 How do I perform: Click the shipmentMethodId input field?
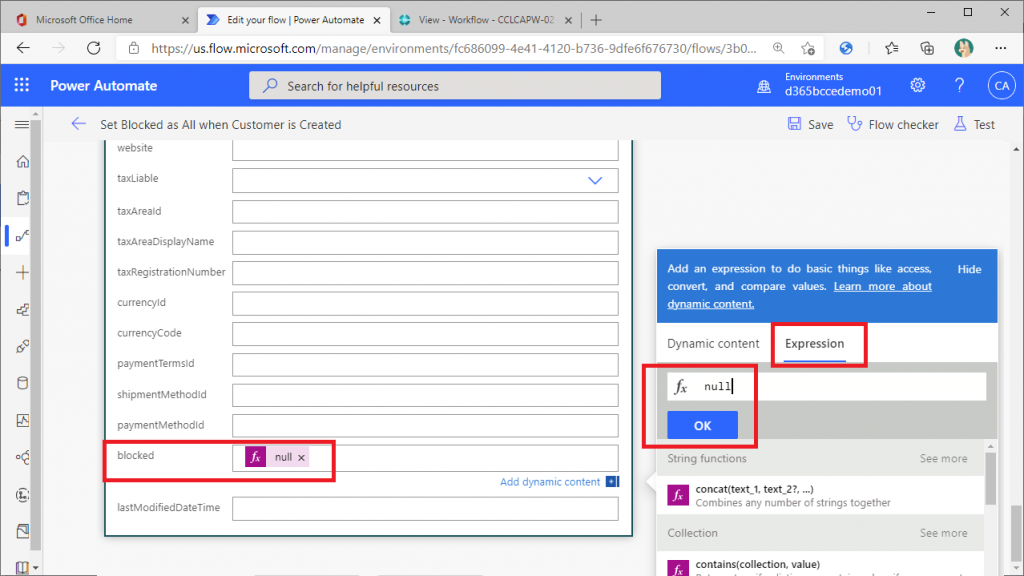click(425, 395)
